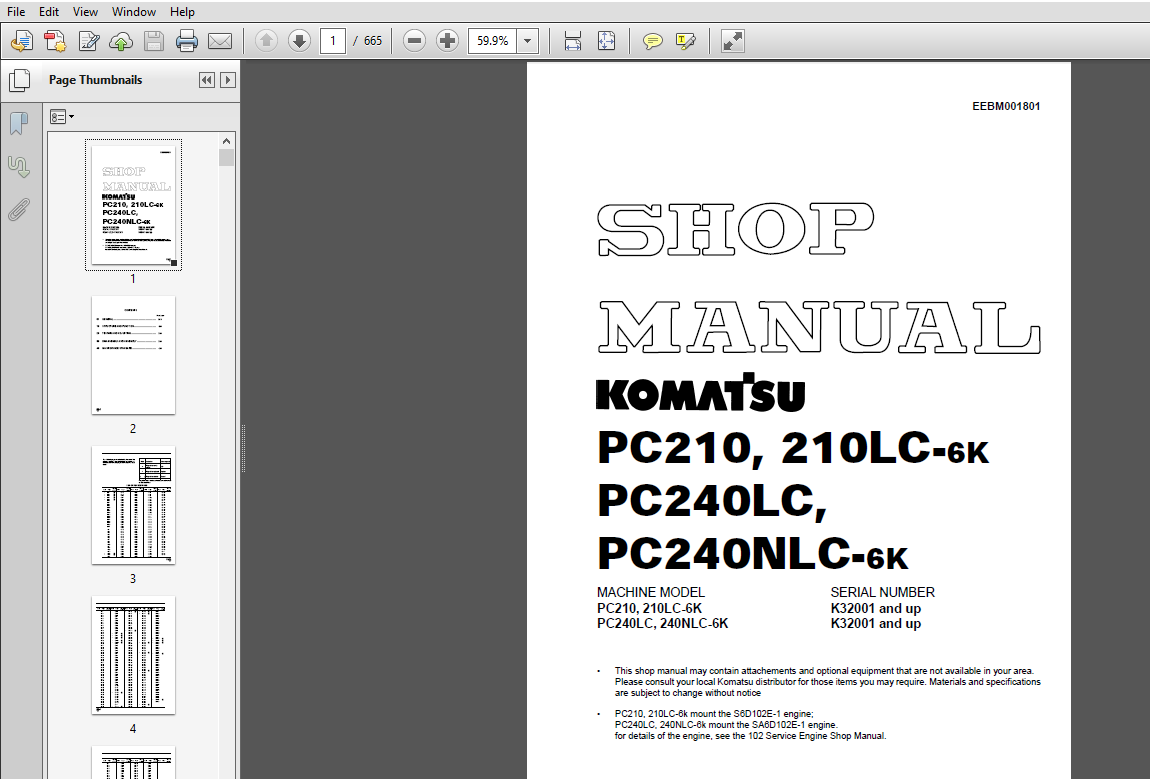Click the email envelope icon
Image resolution: width=1150 pixels, height=779 pixels.
click(x=220, y=41)
